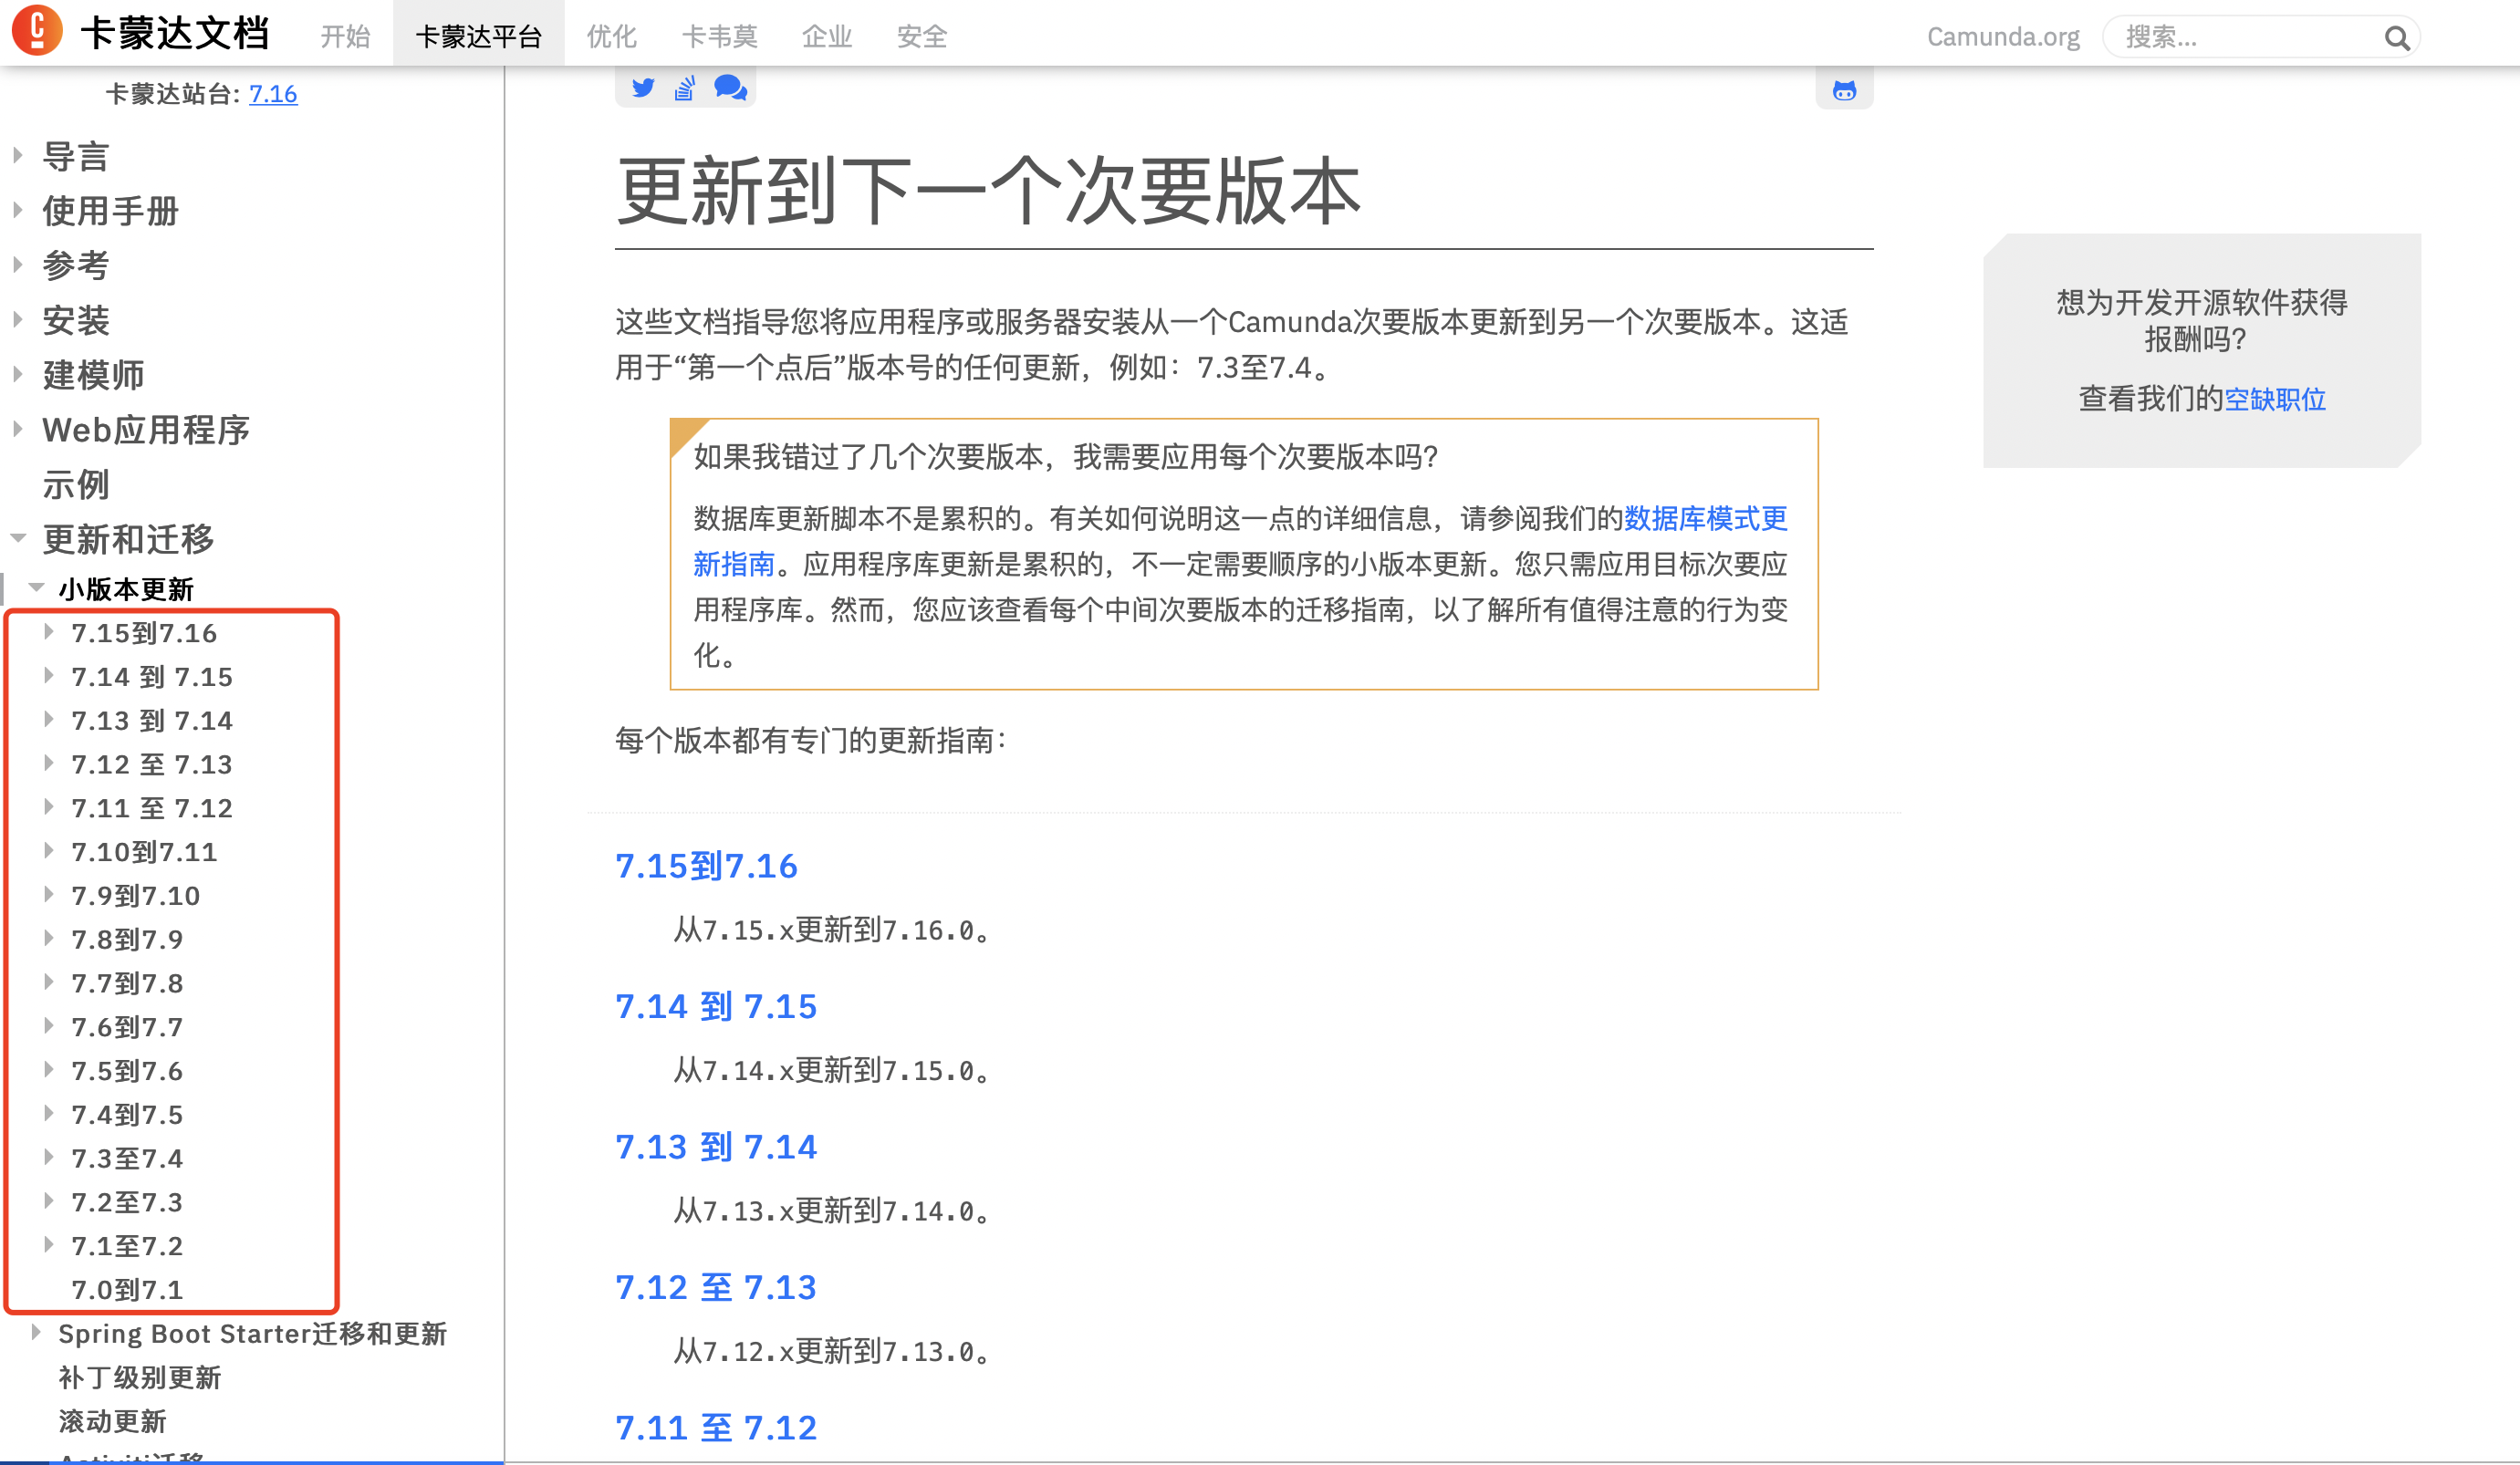Open the 企业 navigation tab
2520x1465 pixels.
pyautogui.click(x=826, y=37)
